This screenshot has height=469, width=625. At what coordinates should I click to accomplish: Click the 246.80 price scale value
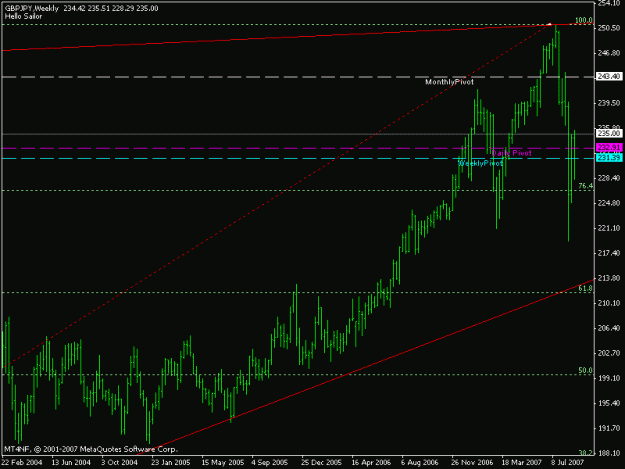coord(609,53)
